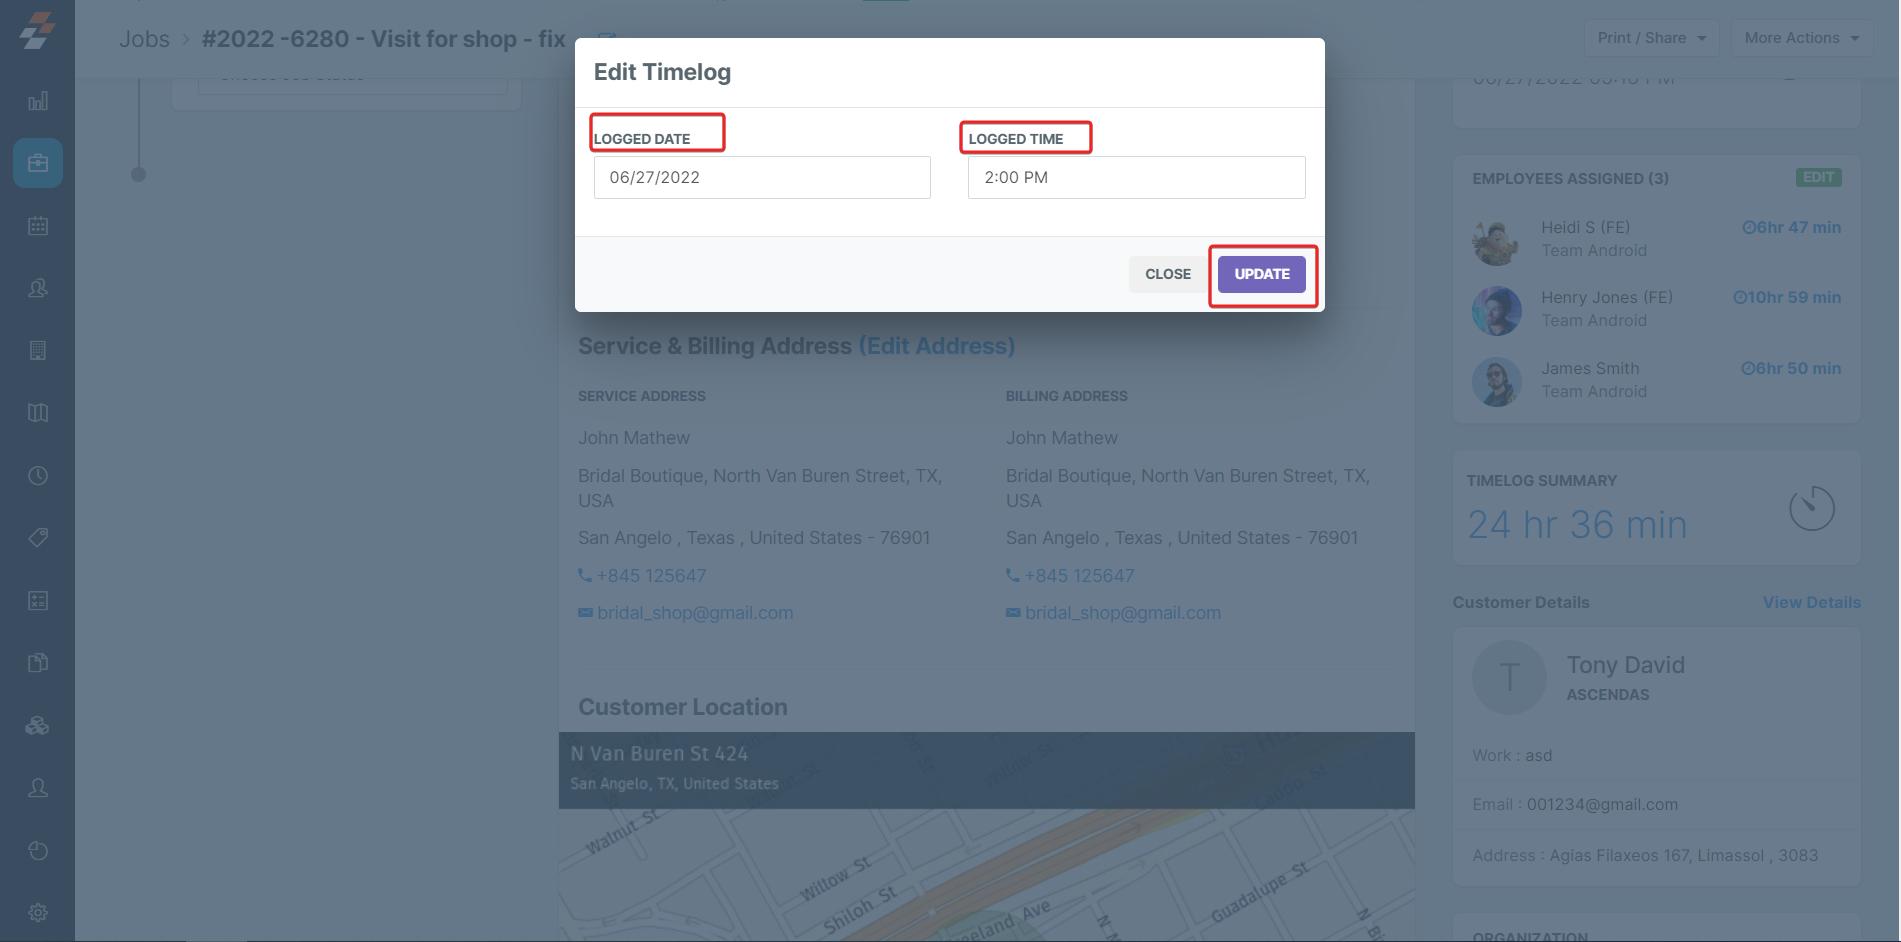The width and height of the screenshot is (1901, 942).
Task: Open the dashboard bar chart icon in sidebar
Action: coord(38,101)
